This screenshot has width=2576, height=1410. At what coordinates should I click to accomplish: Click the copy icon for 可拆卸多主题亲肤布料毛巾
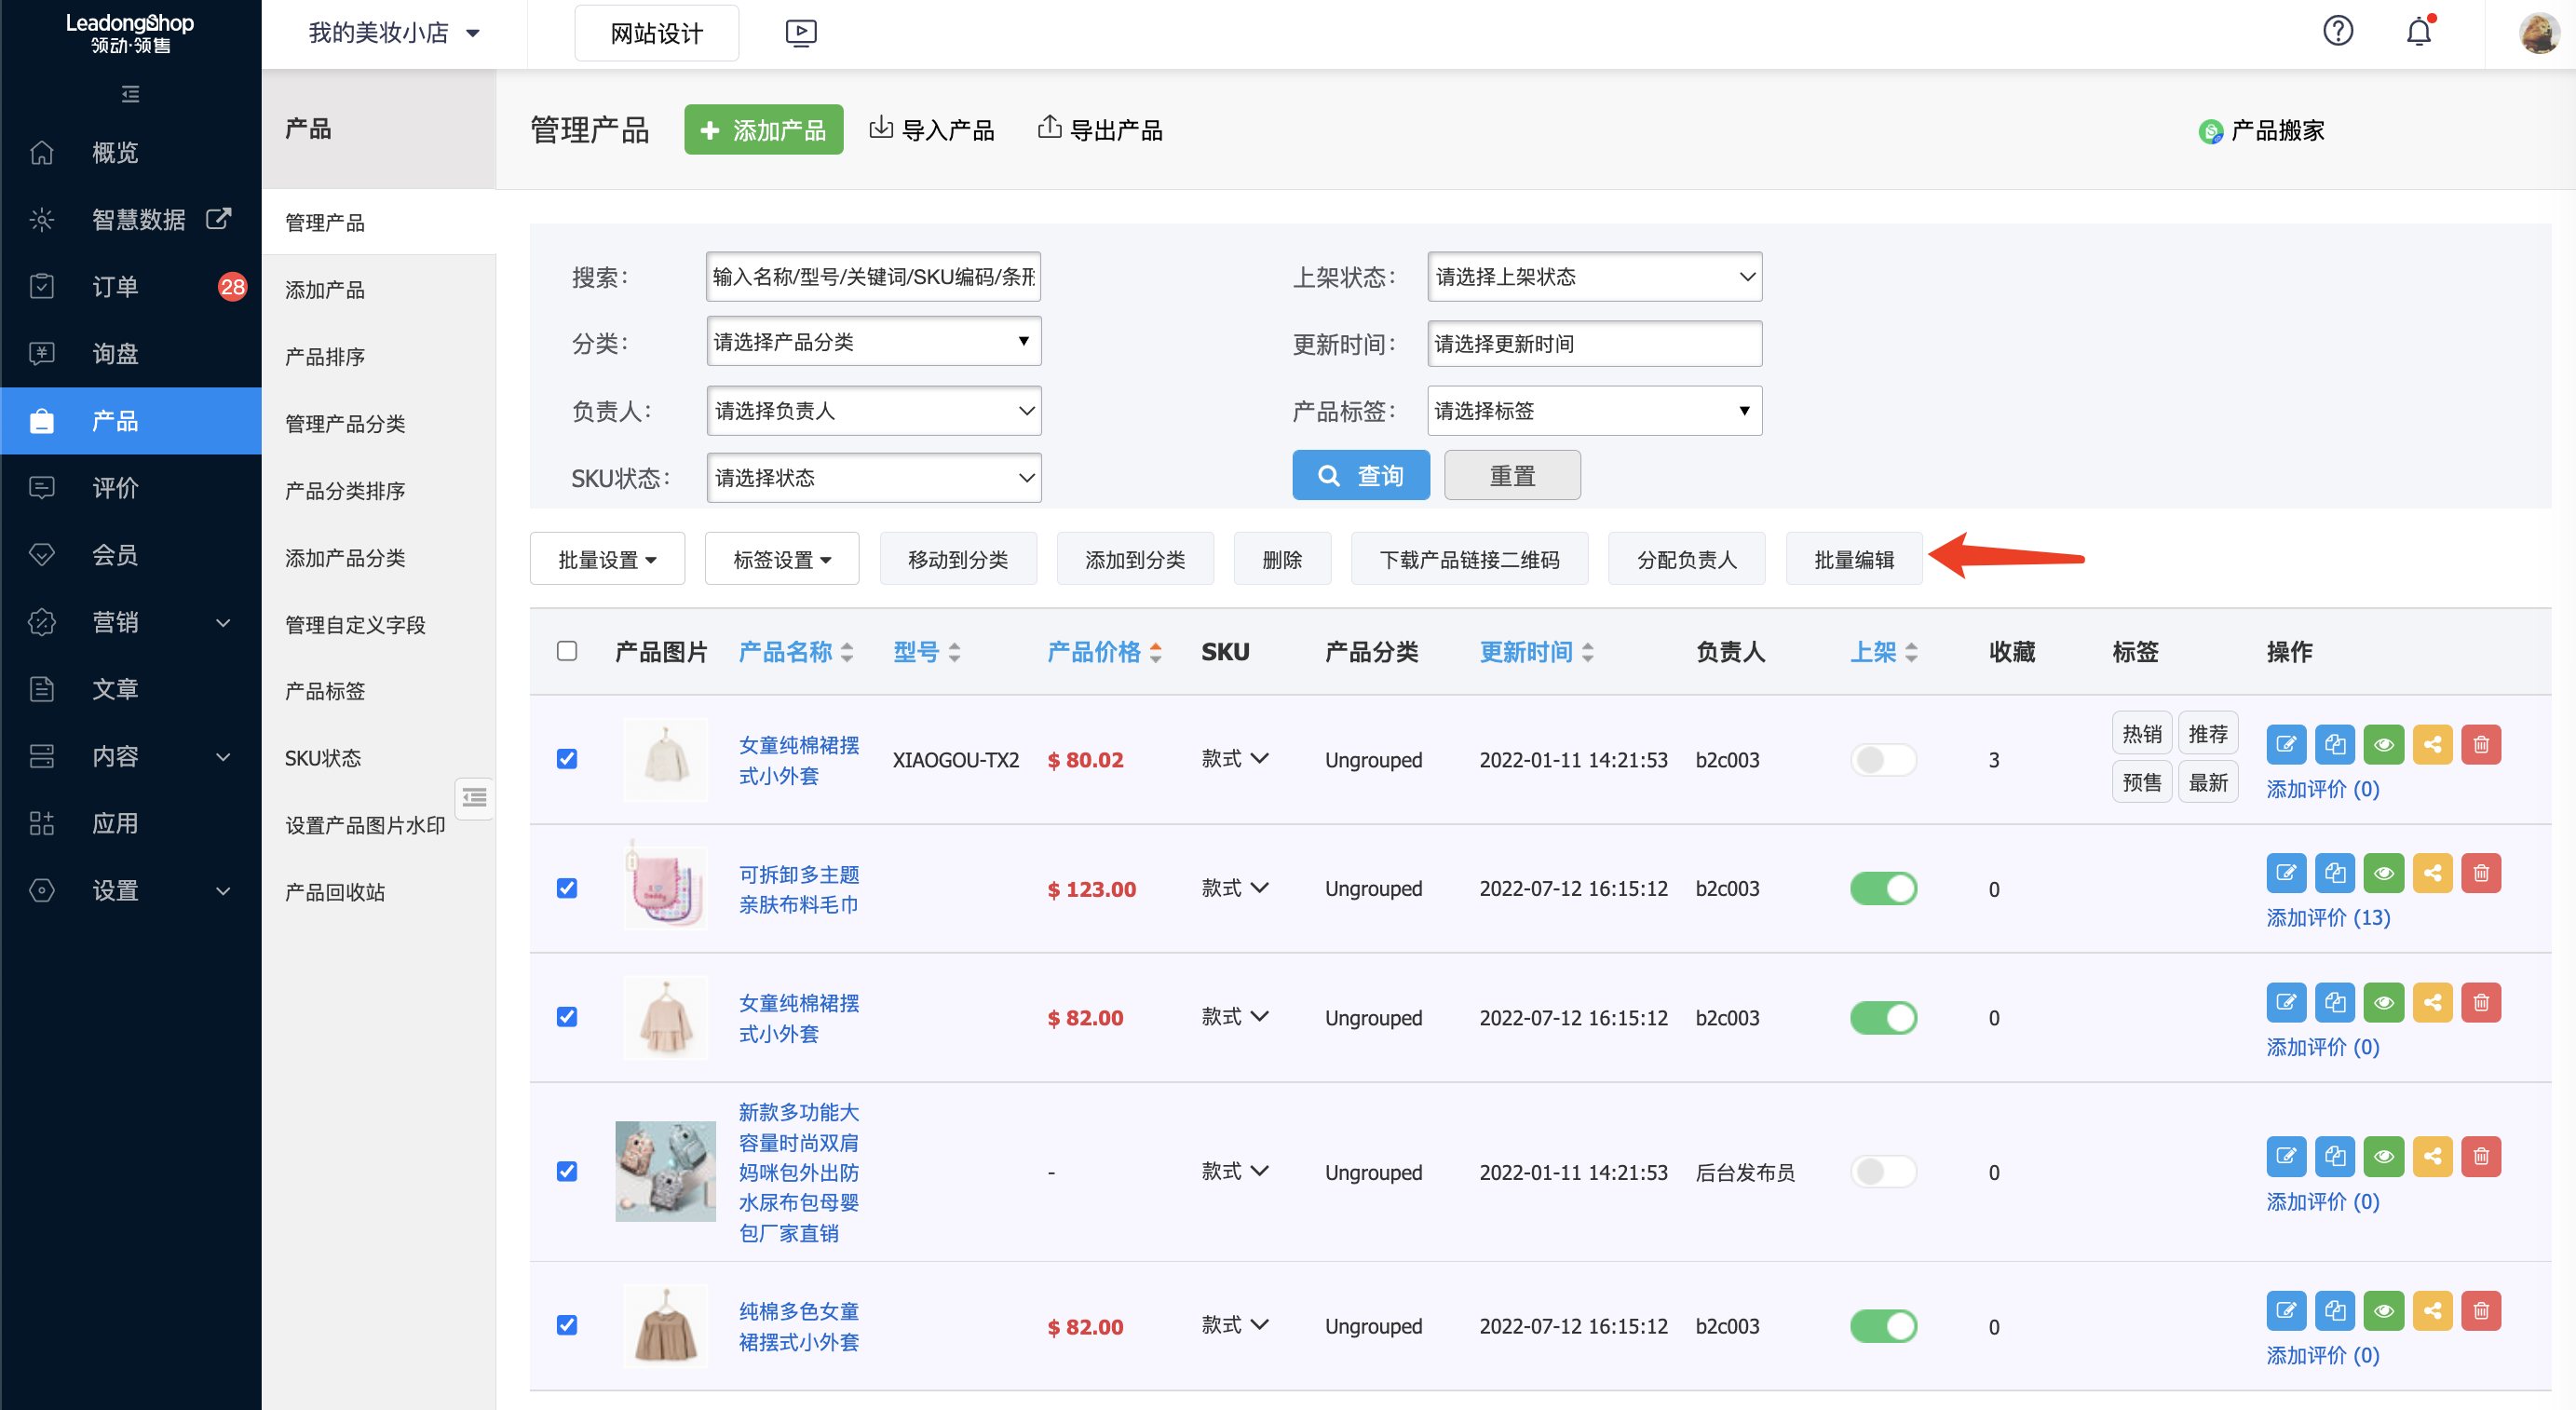coord(2336,872)
